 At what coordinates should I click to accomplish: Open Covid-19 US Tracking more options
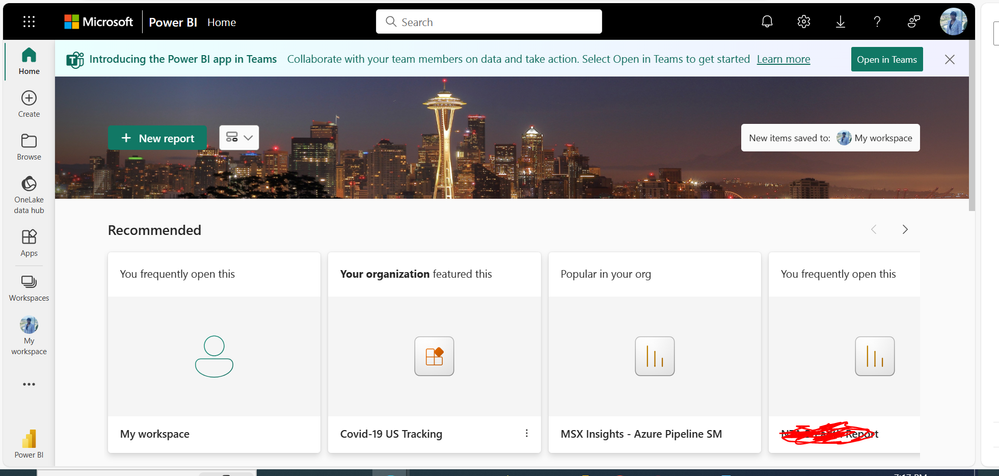[x=526, y=433]
